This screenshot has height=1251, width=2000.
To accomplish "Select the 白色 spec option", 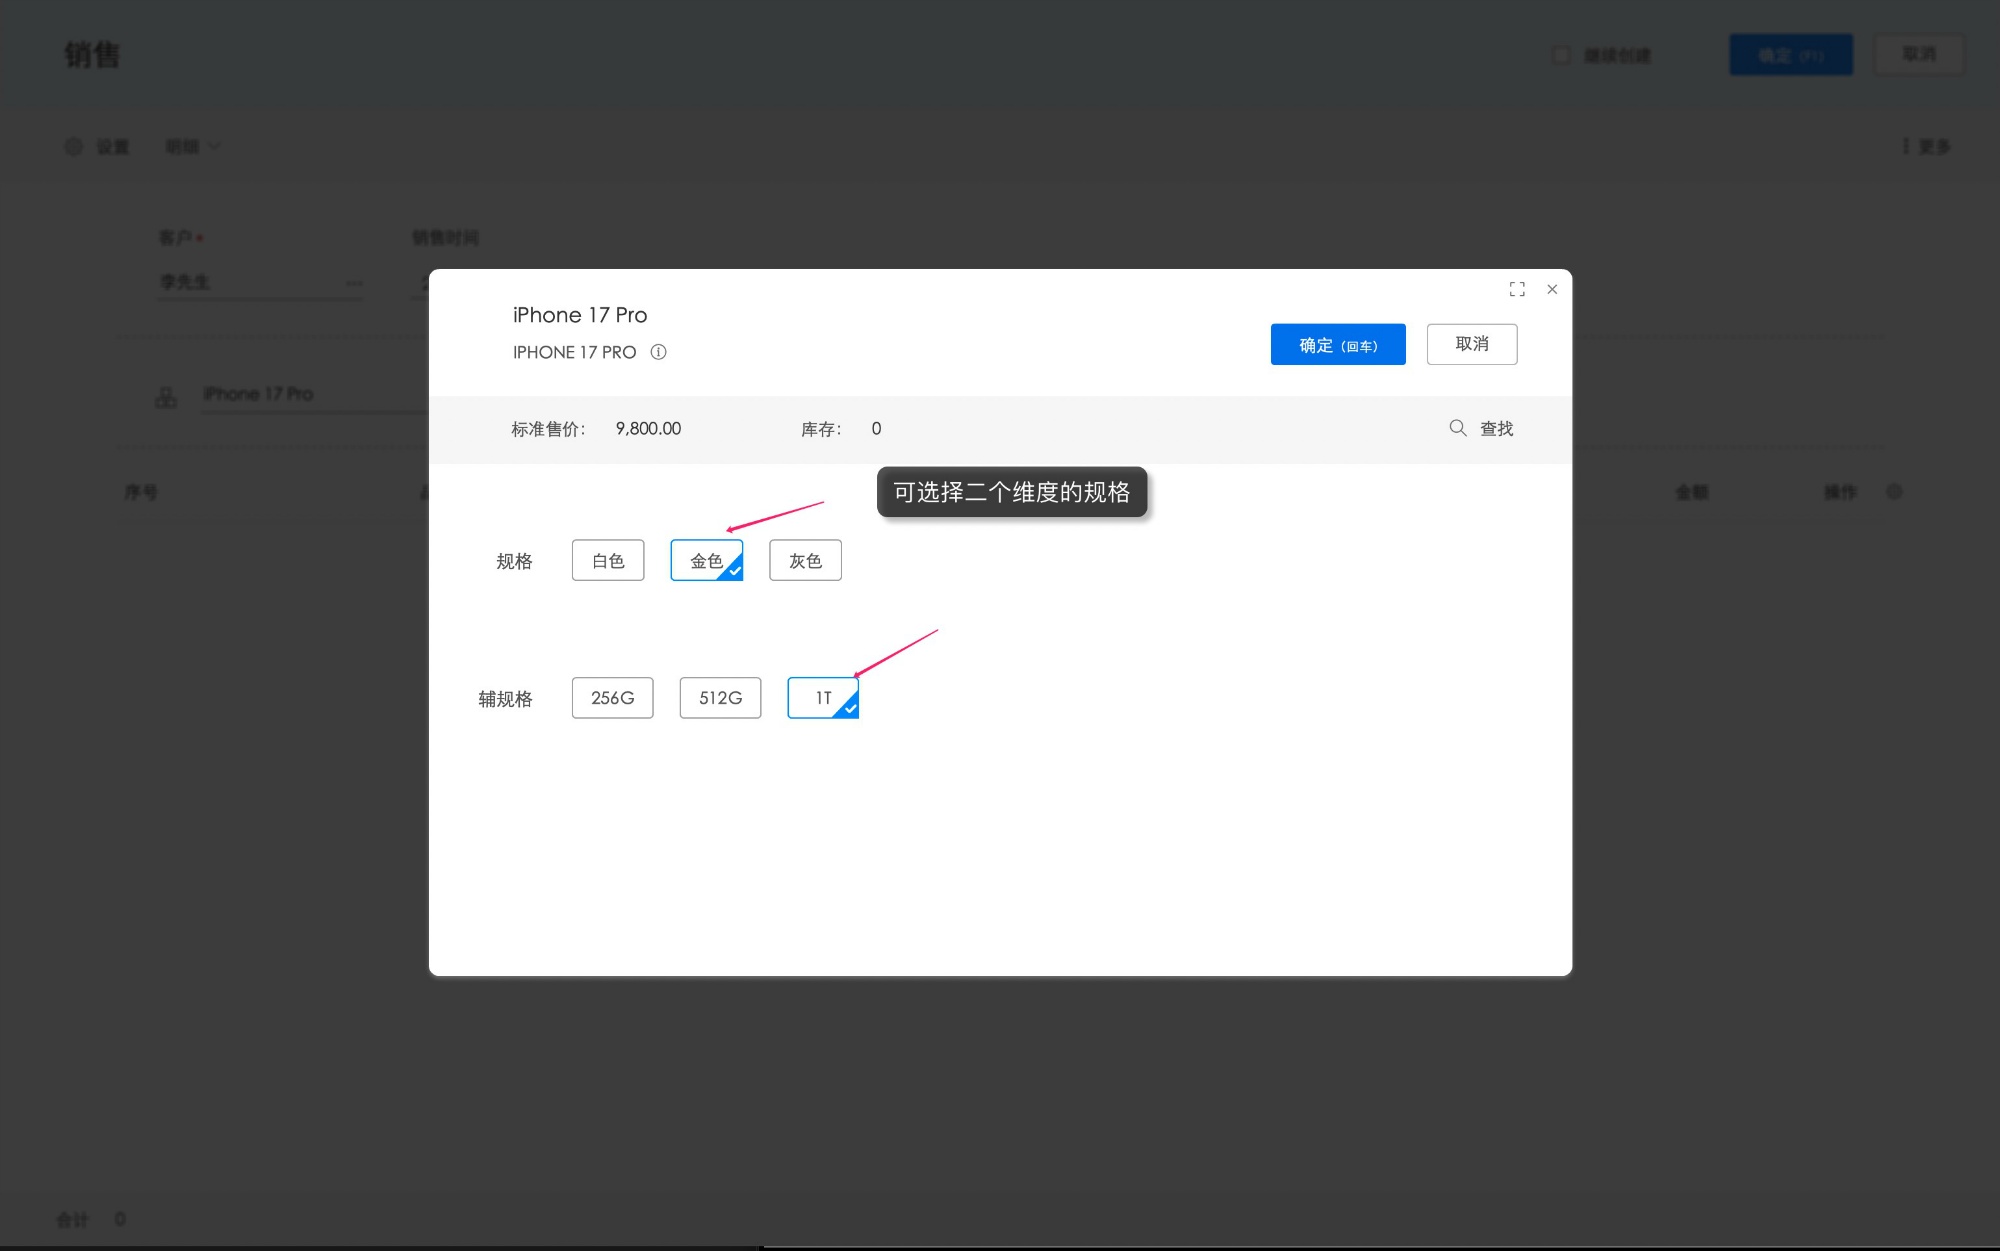I will coord(608,560).
